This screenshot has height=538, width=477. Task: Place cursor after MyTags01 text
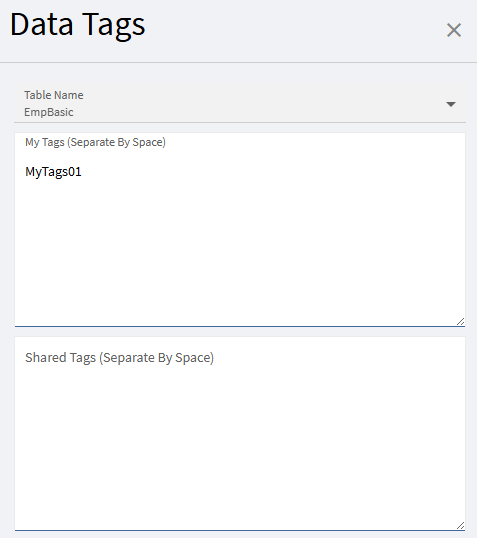pos(82,172)
